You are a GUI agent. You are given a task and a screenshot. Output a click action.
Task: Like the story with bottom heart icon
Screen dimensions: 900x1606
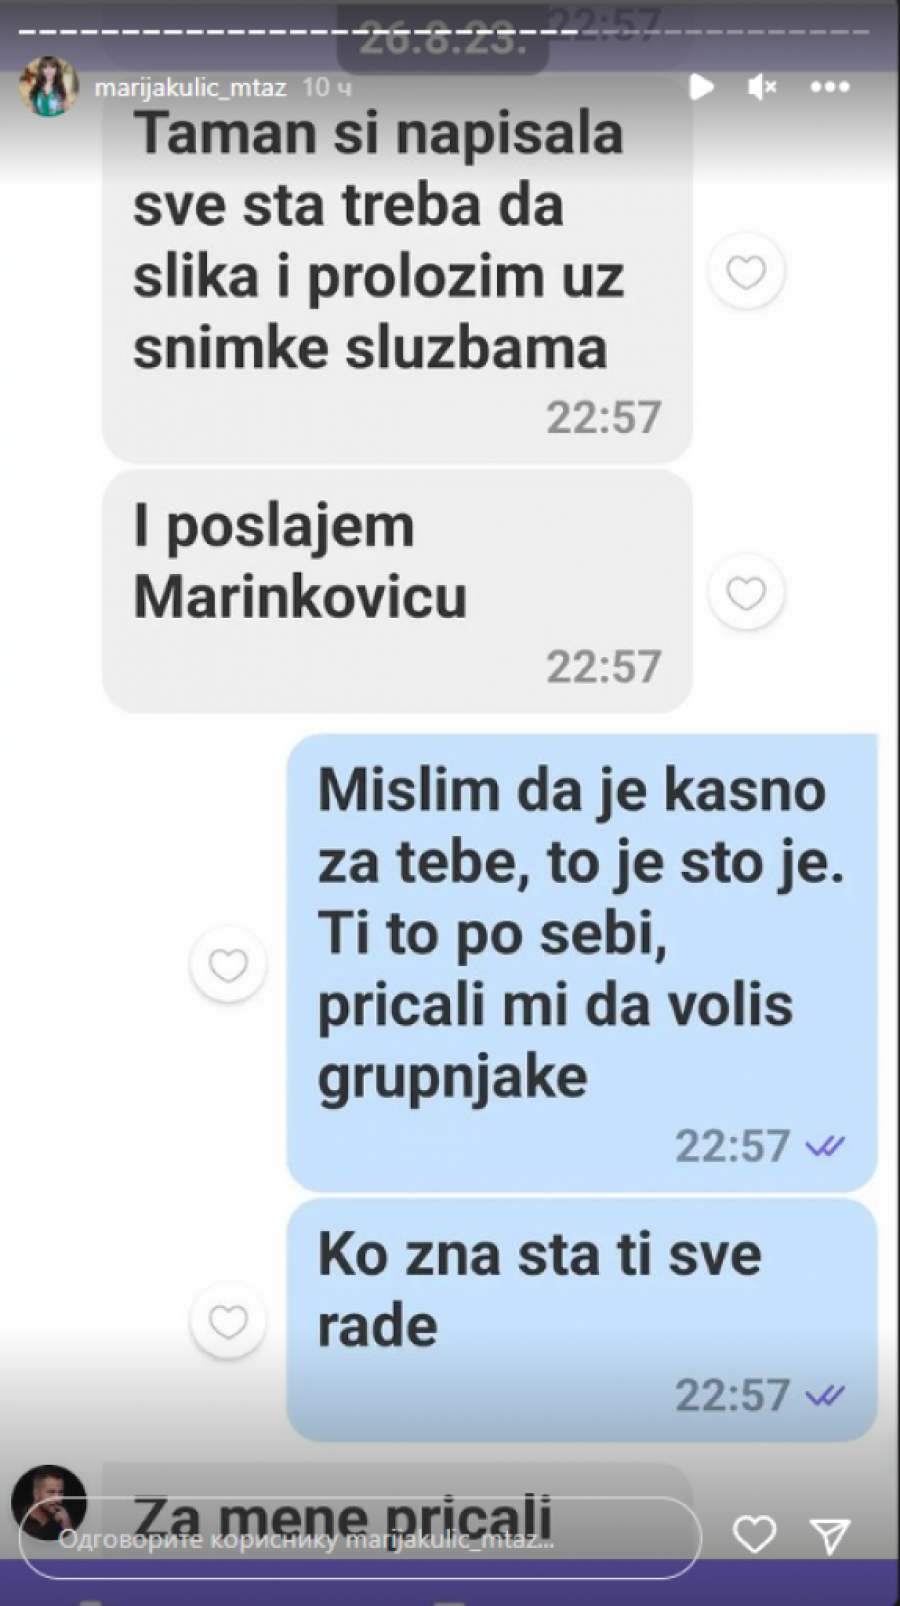(754, 1535)
